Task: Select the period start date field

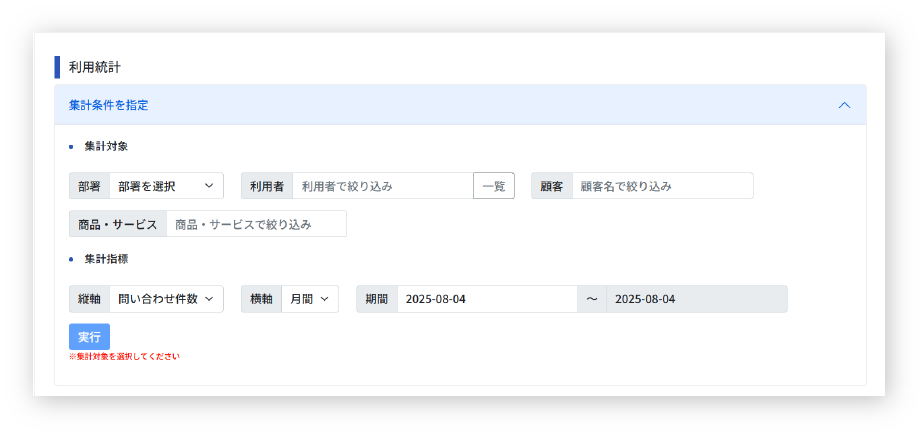Action: click(x=487, y=299)
